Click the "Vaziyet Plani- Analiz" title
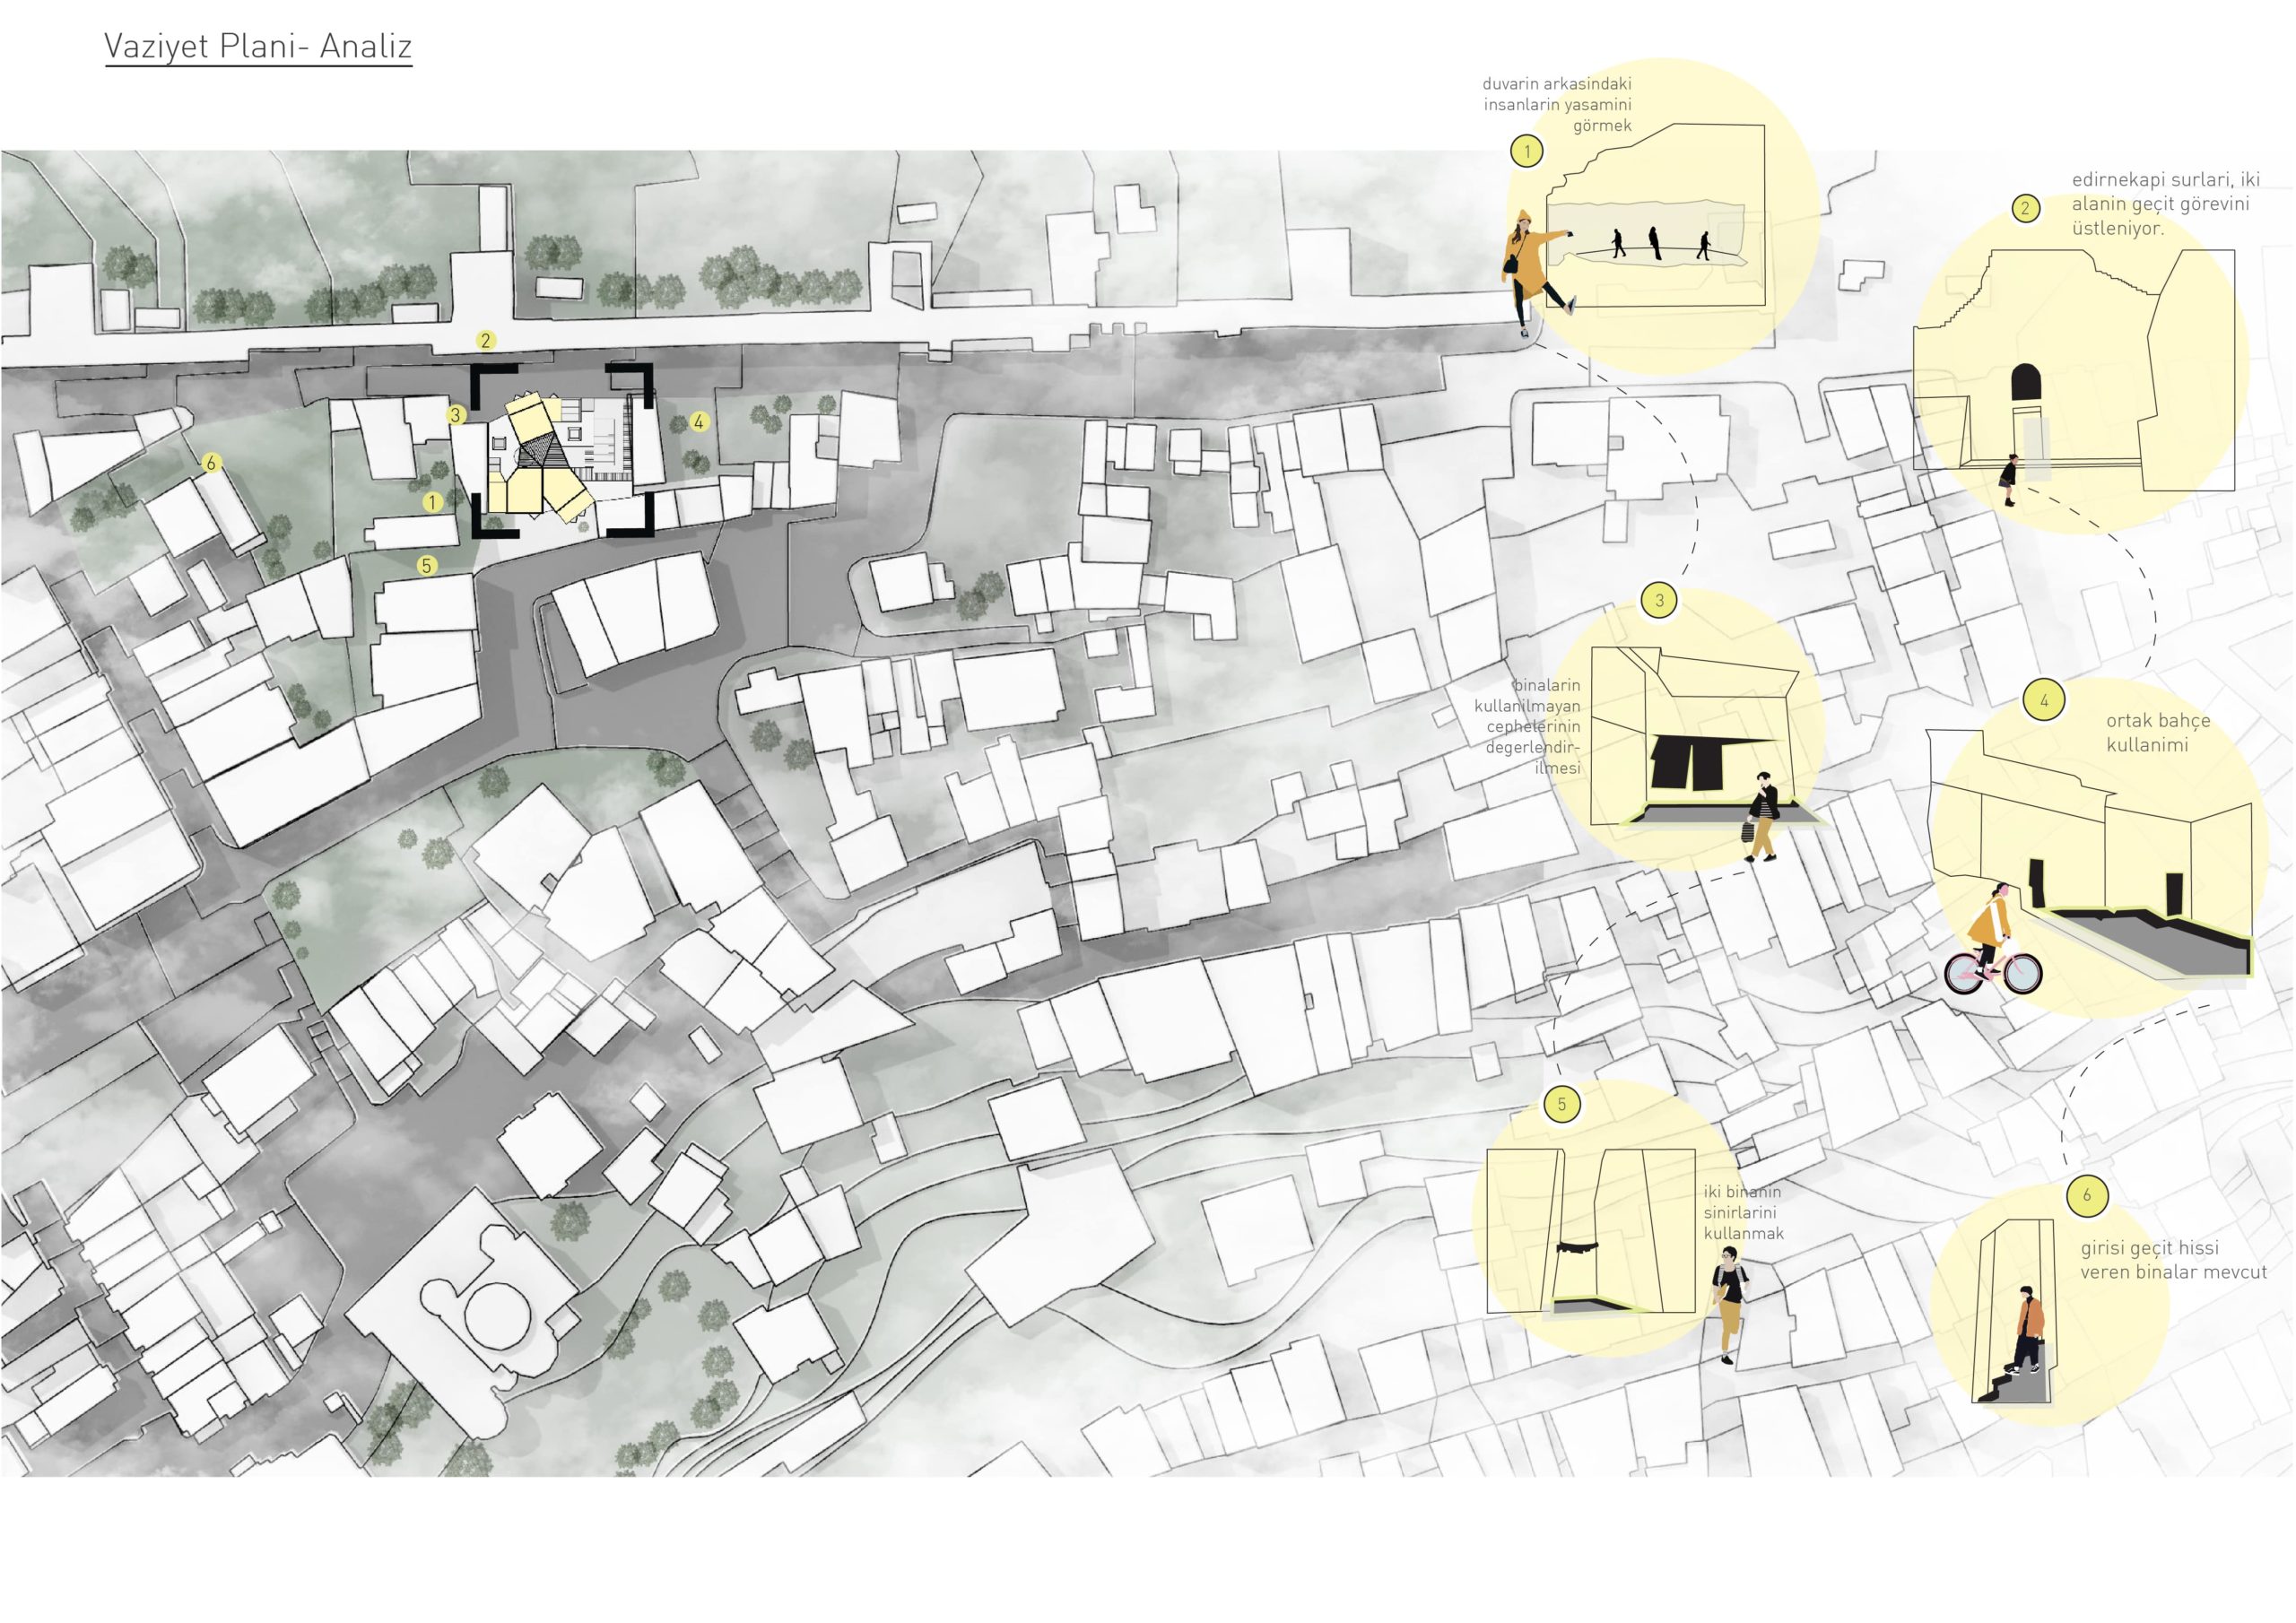 coord(258,47)
